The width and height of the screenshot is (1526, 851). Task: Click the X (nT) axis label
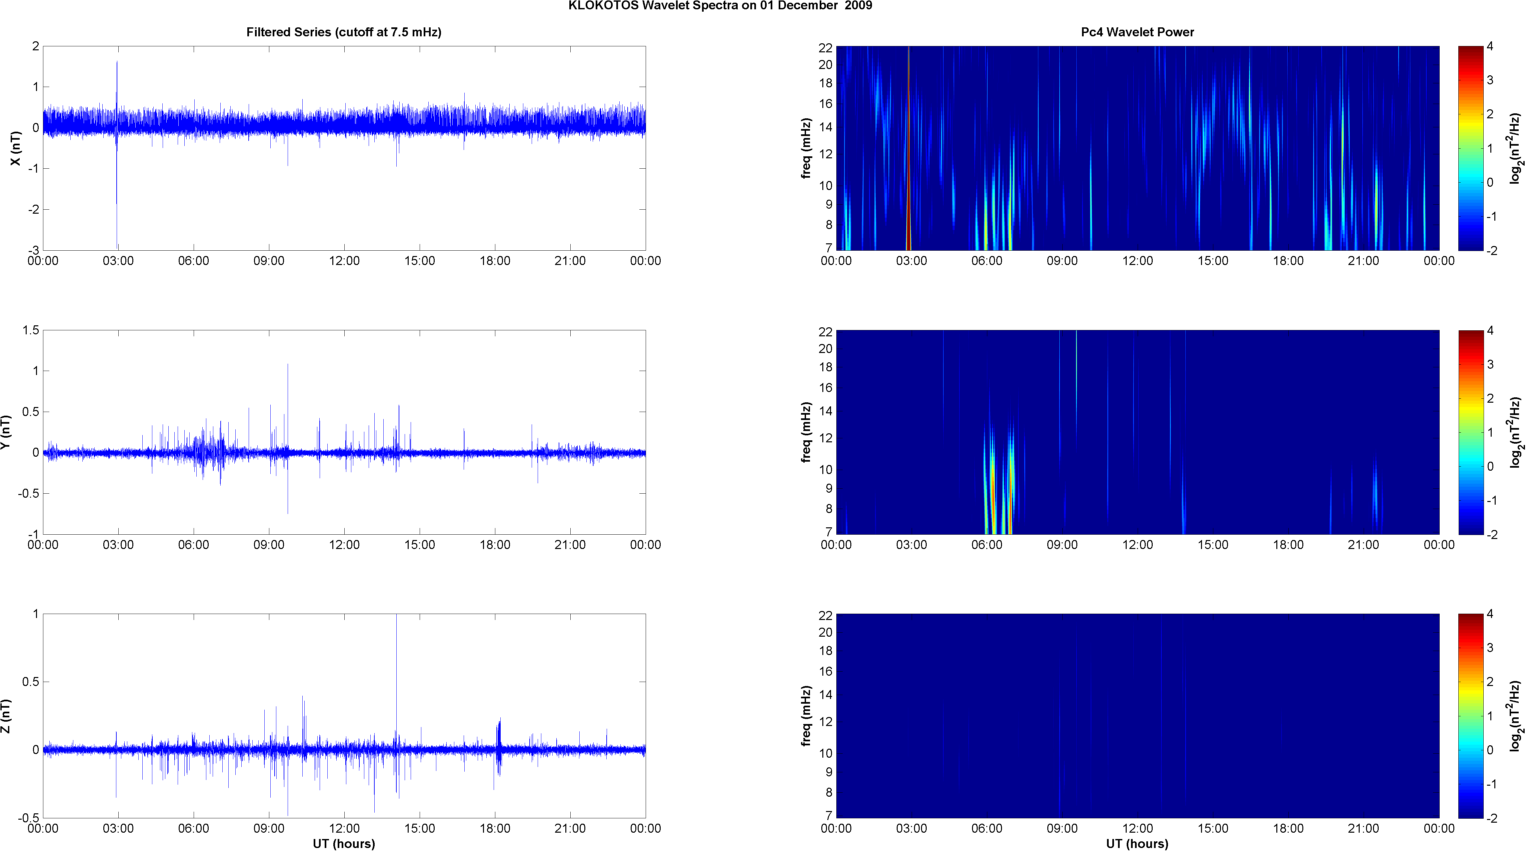coord(15,148)
